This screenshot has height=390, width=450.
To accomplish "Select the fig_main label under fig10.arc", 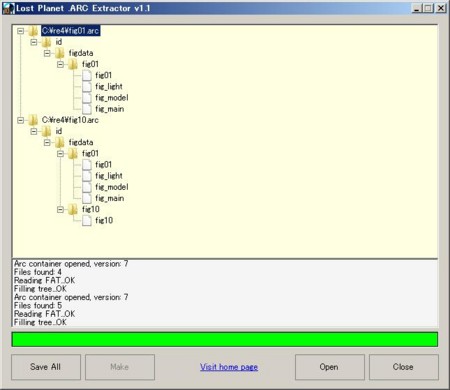I will pyautogui.click(x=110, y=198).
